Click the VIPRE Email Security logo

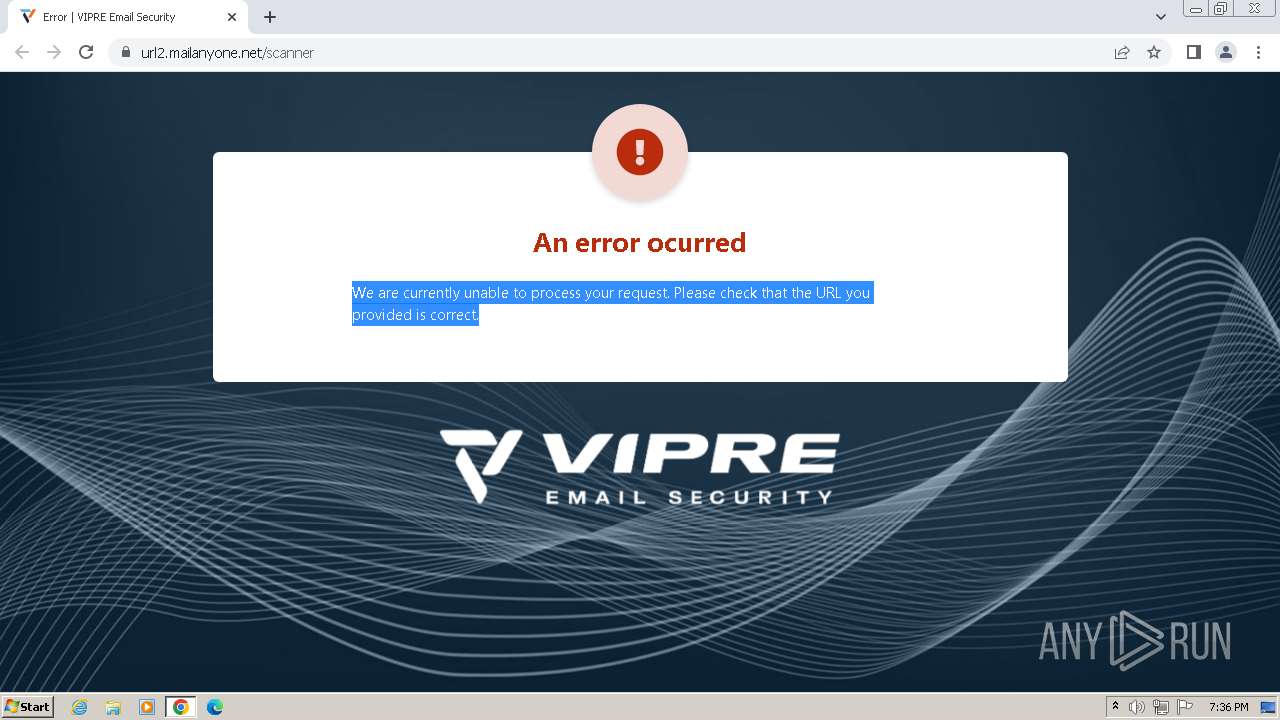pos(640,467)
